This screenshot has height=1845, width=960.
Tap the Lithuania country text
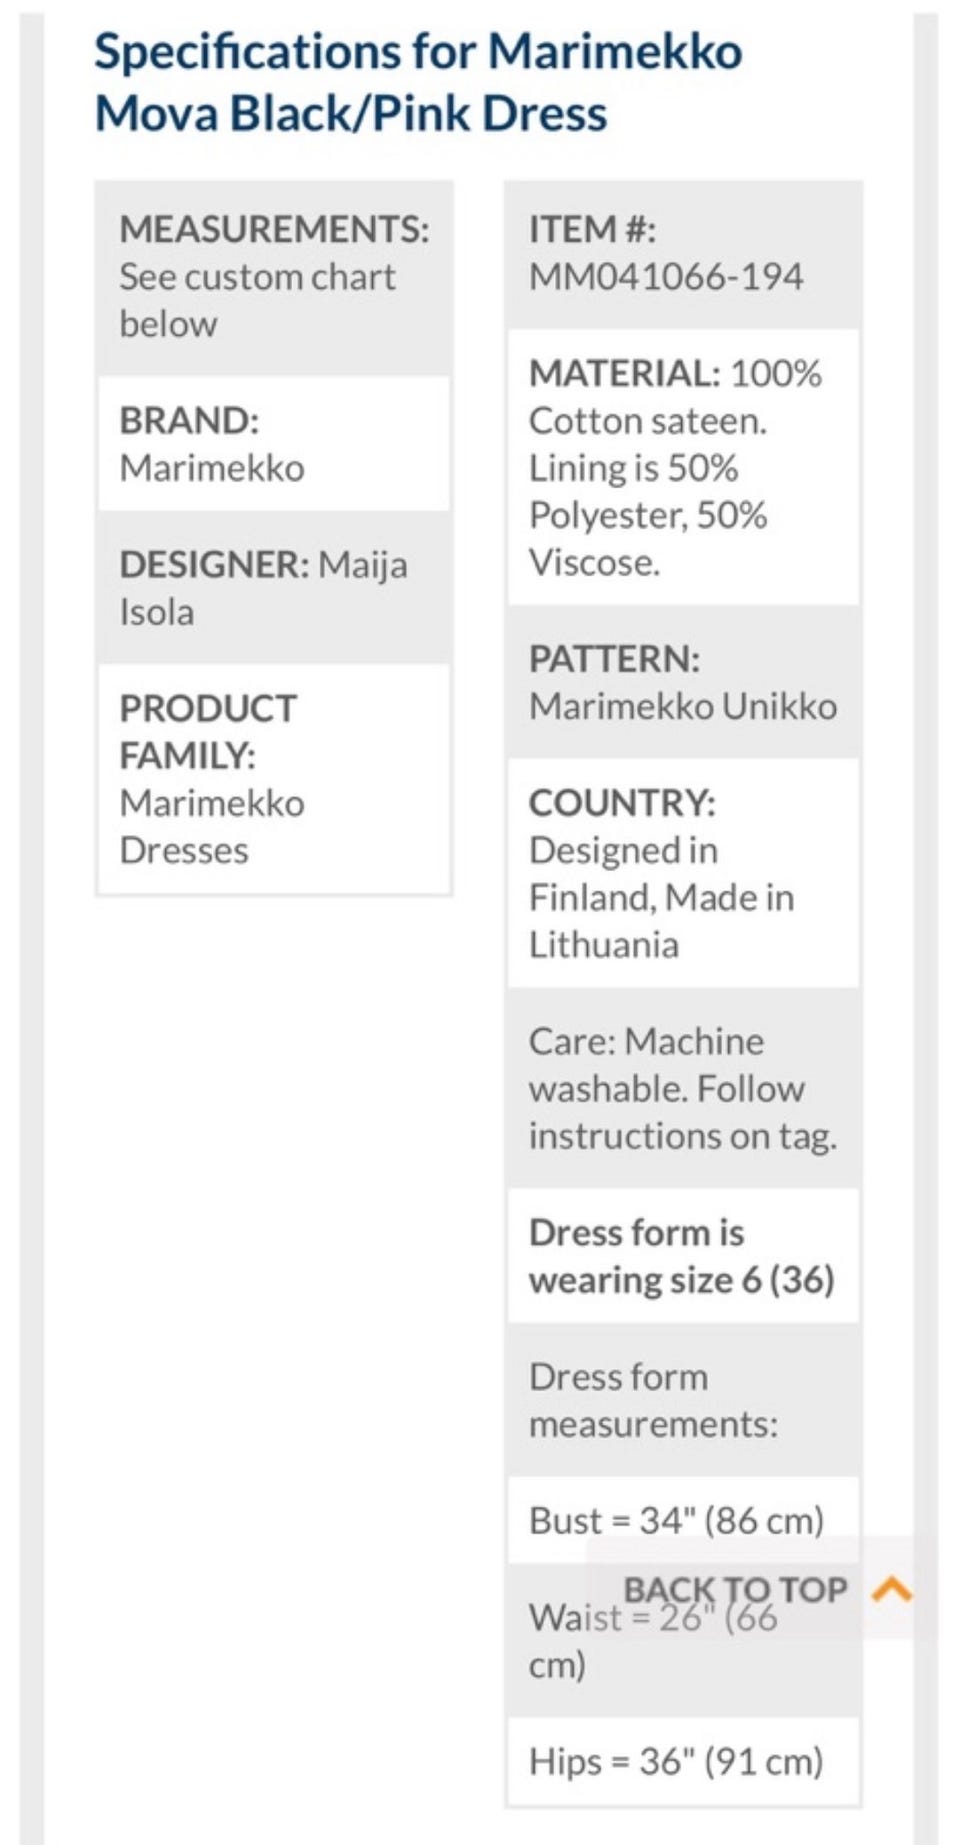point(604,945)
